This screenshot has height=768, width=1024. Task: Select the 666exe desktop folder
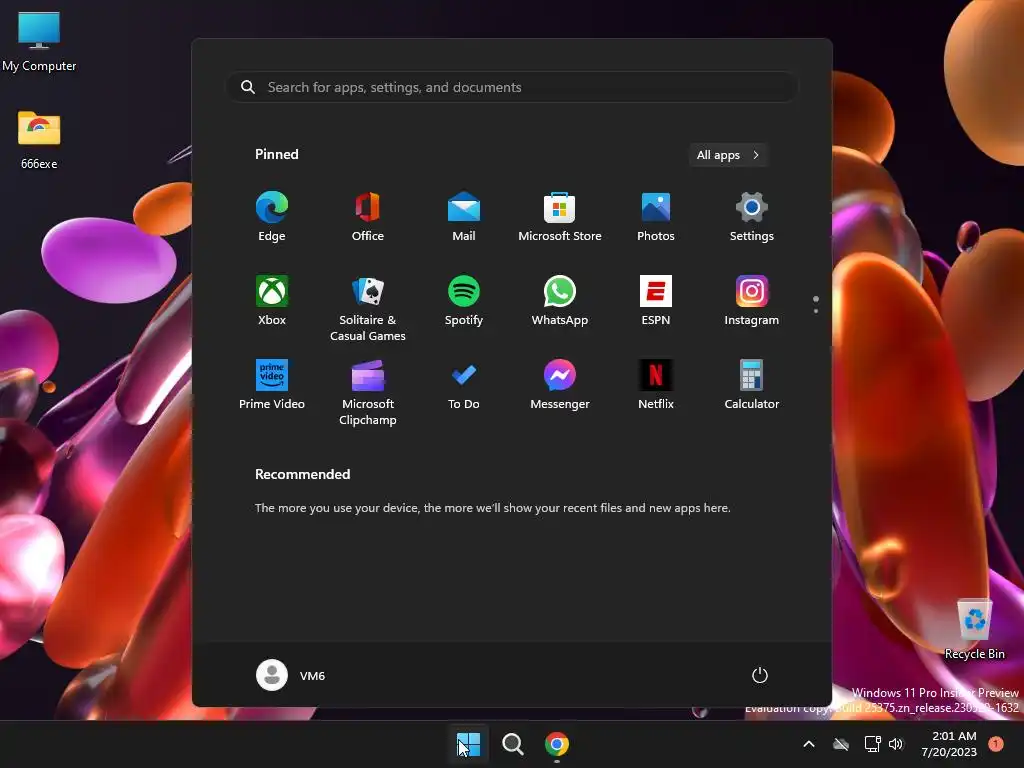point(39,140)
